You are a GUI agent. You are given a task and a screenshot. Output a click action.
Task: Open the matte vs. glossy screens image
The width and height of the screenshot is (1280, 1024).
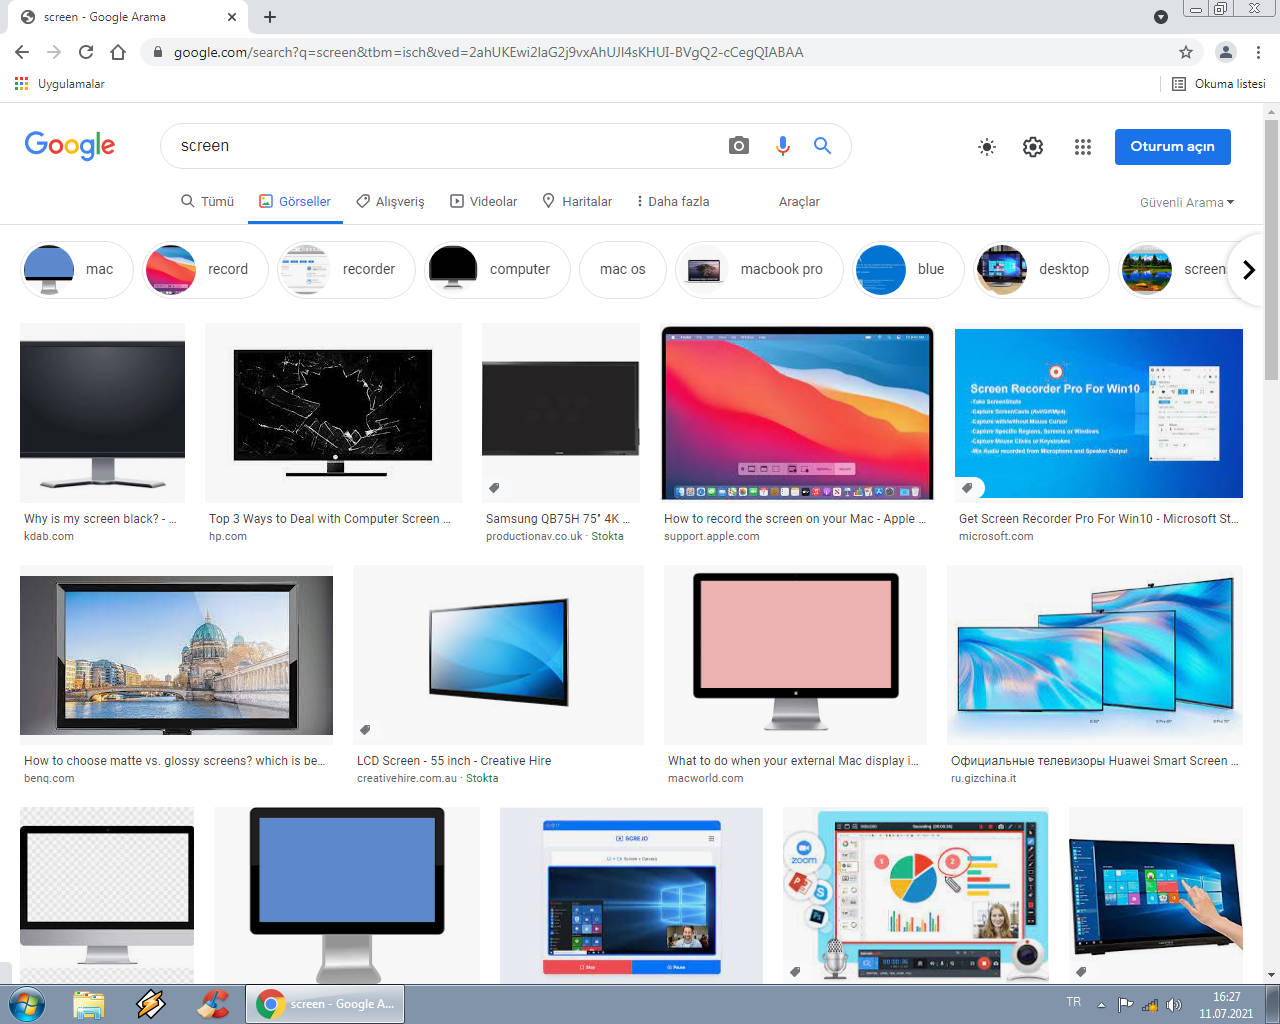point(176,655)
